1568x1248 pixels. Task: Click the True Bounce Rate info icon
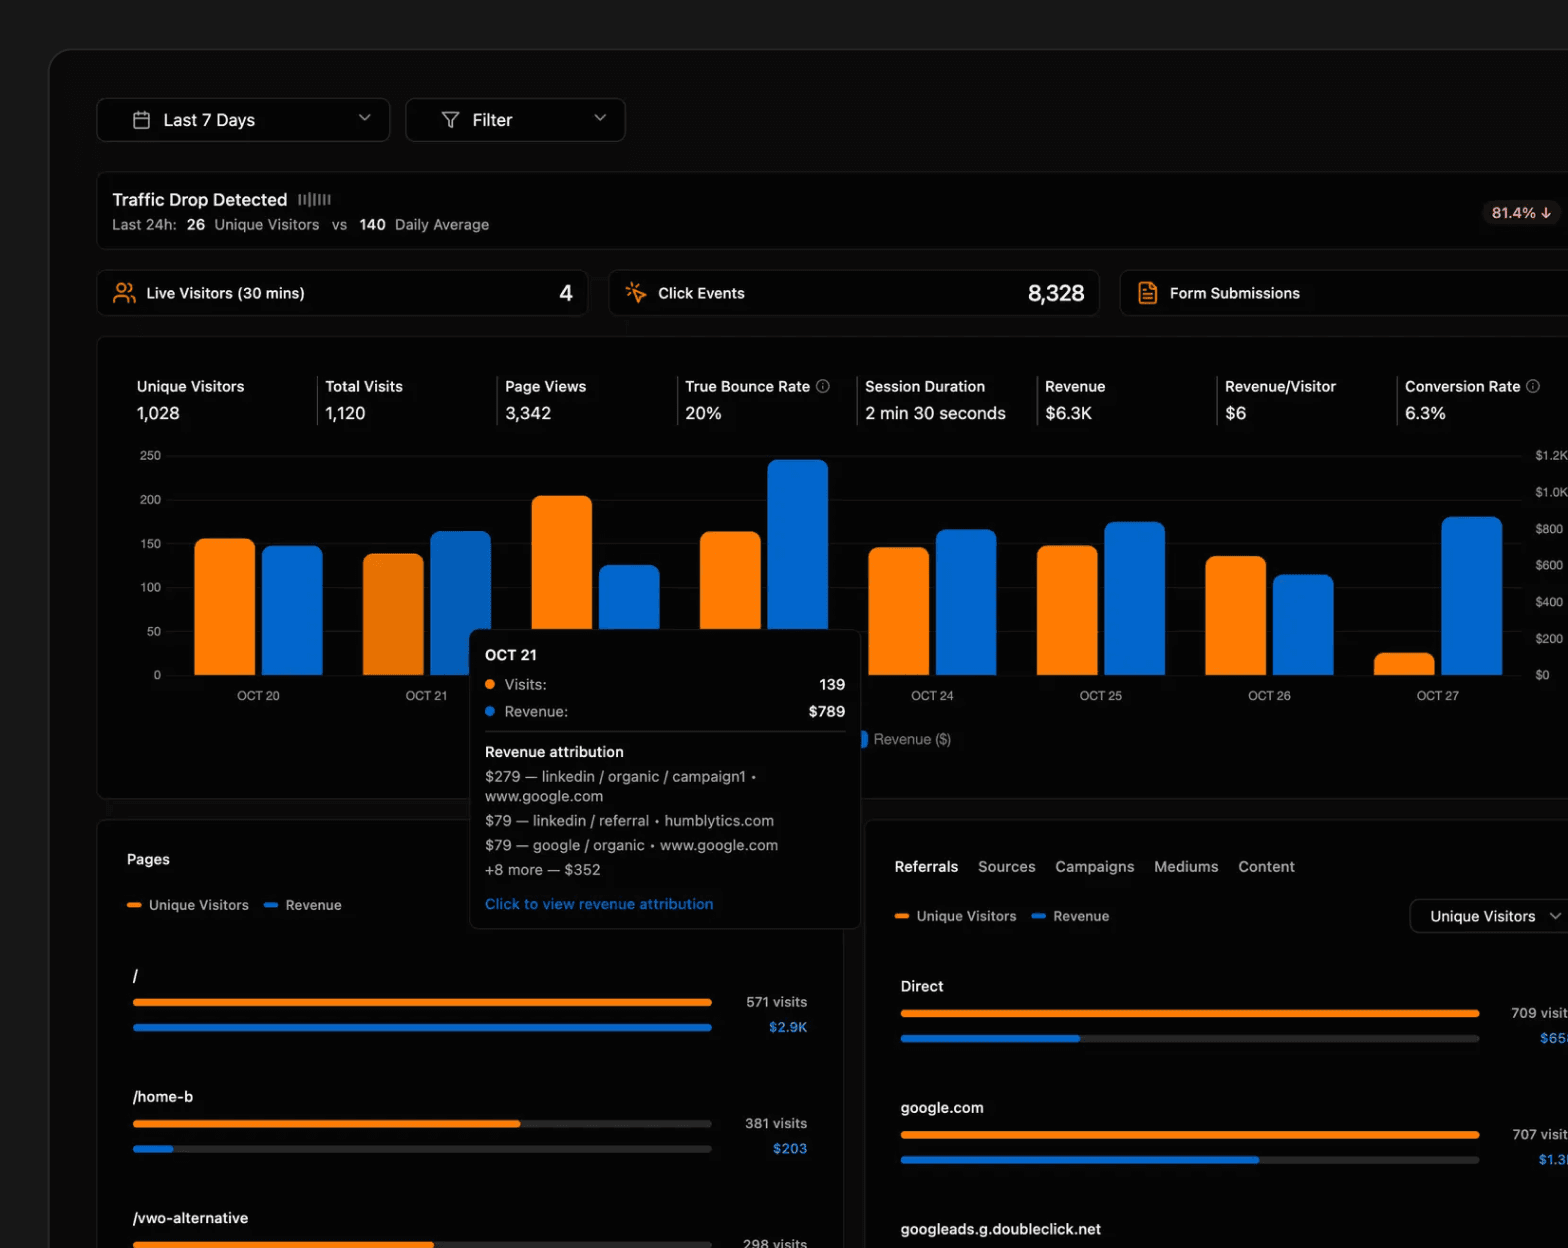[823, 386]
